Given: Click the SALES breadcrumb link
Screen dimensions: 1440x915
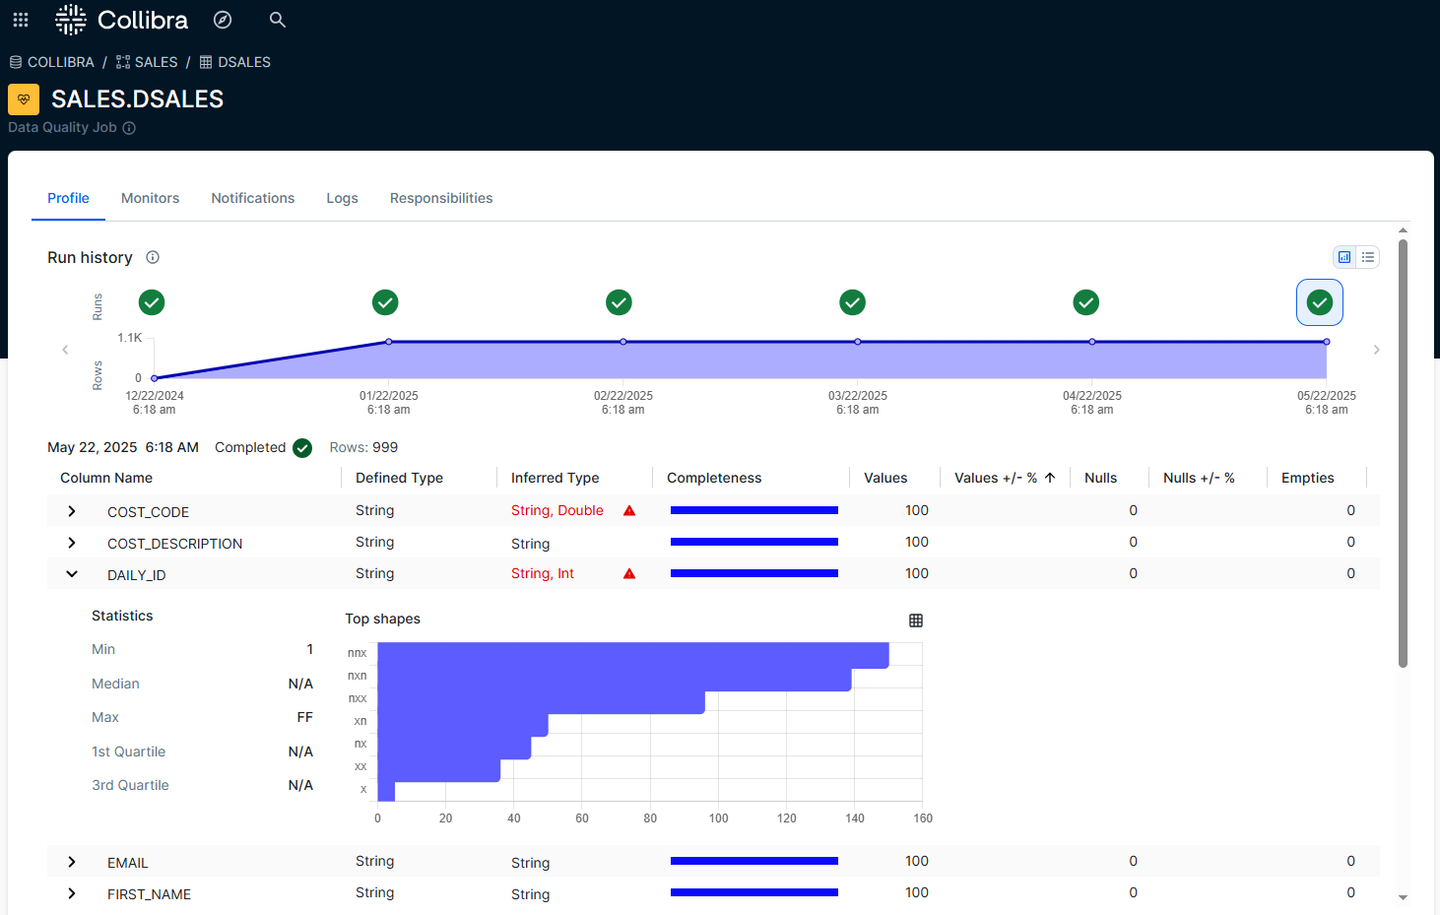Looking at the screenshot, I should pos(155,61).
